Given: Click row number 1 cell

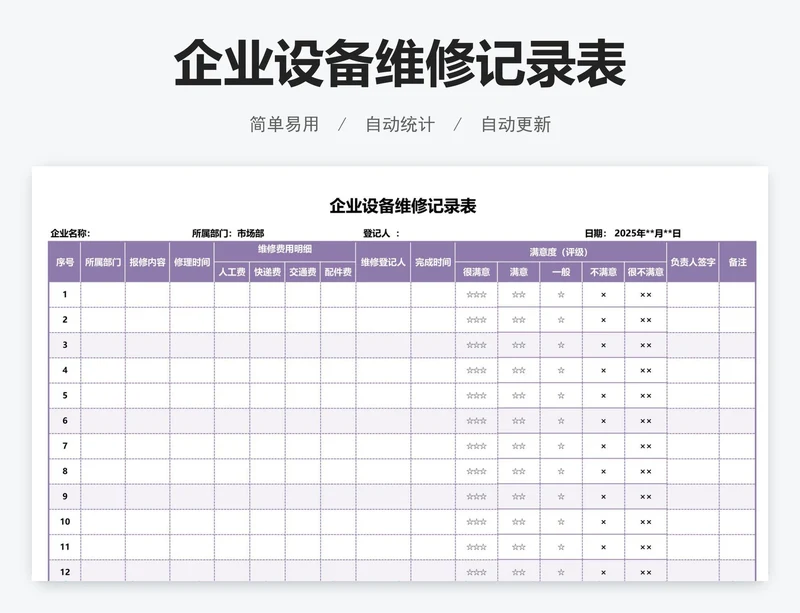Looking at the screenshot, I should [65, 295].
